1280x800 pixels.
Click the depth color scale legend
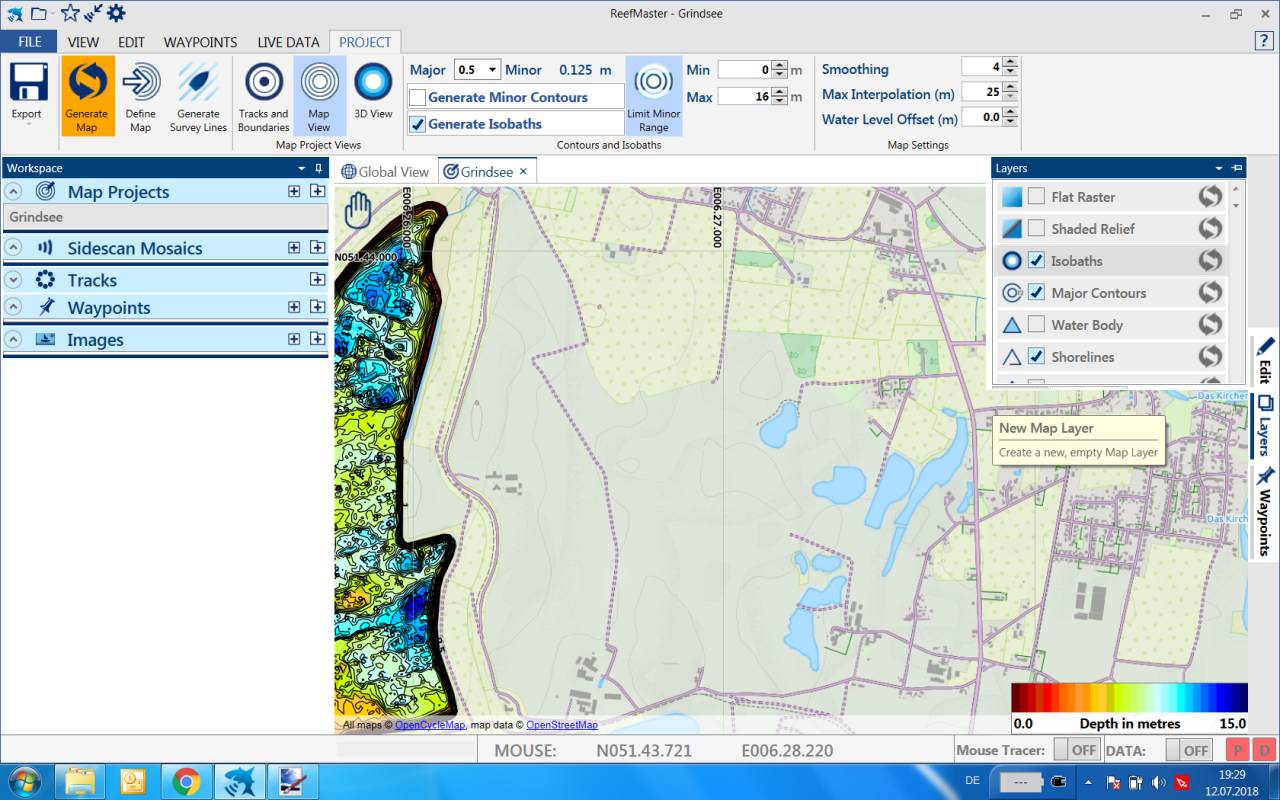pos(1129,697)
